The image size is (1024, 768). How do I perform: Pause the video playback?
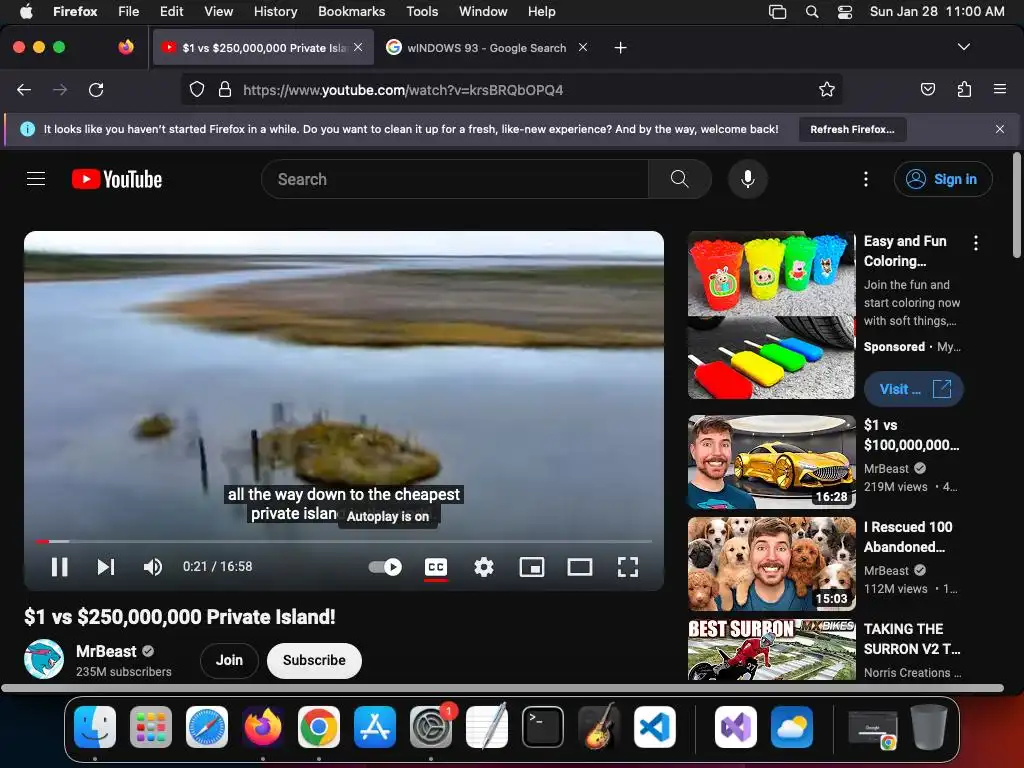point(59,567)
